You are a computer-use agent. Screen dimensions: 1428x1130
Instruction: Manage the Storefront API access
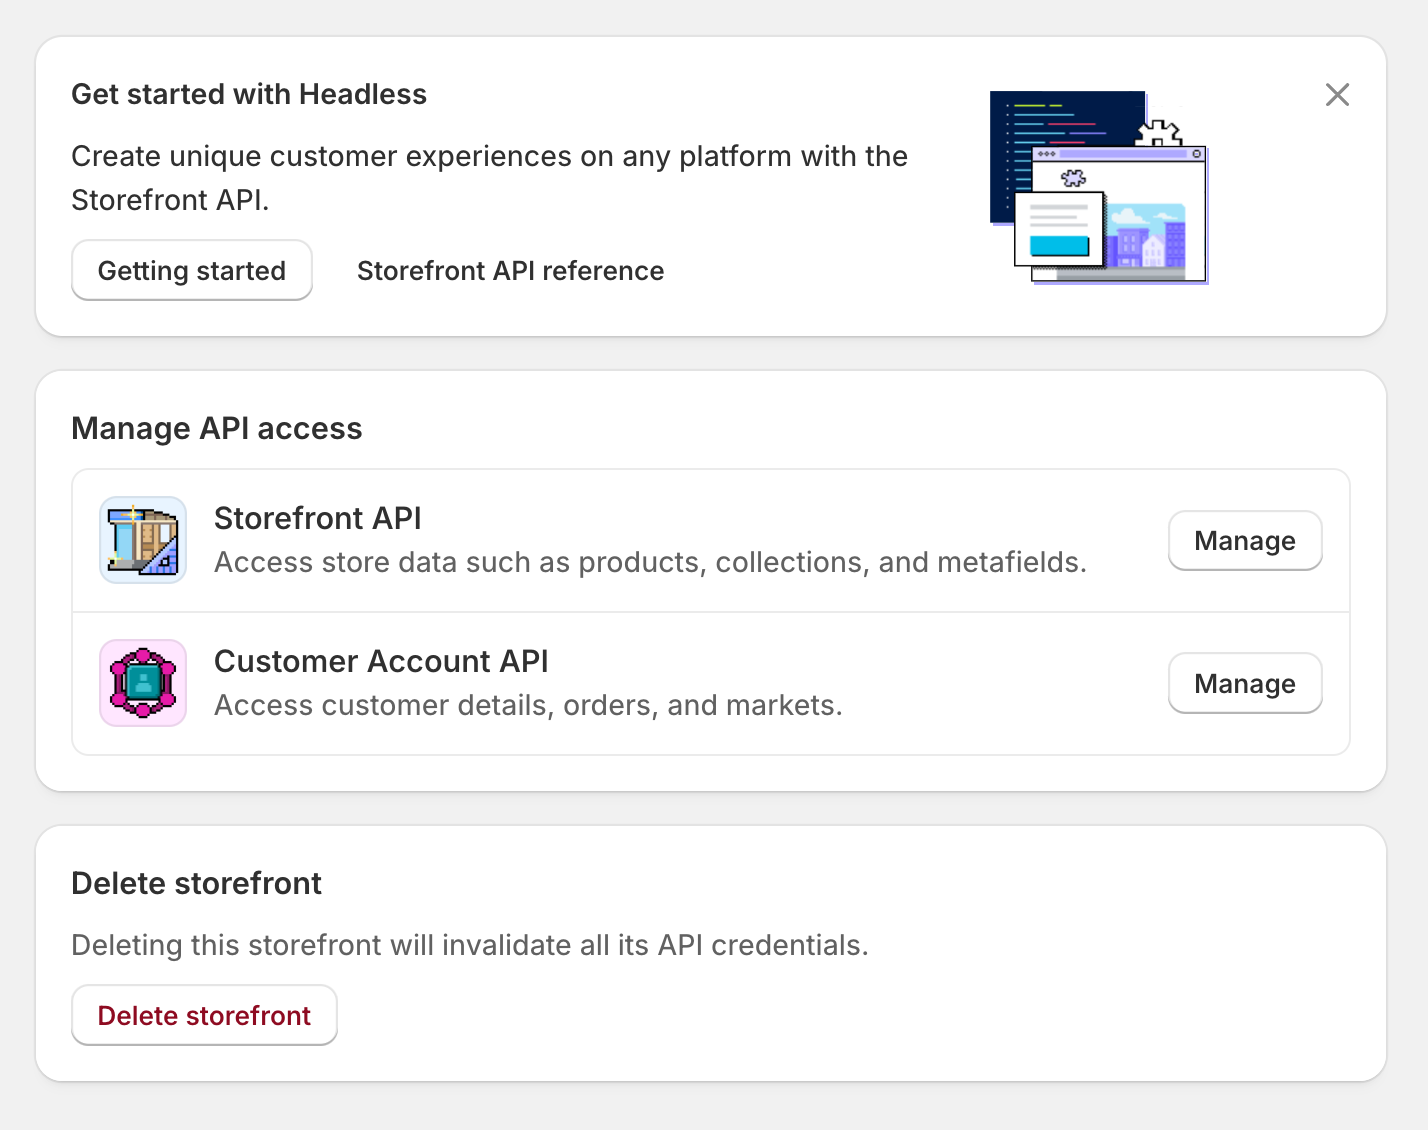1244,541
